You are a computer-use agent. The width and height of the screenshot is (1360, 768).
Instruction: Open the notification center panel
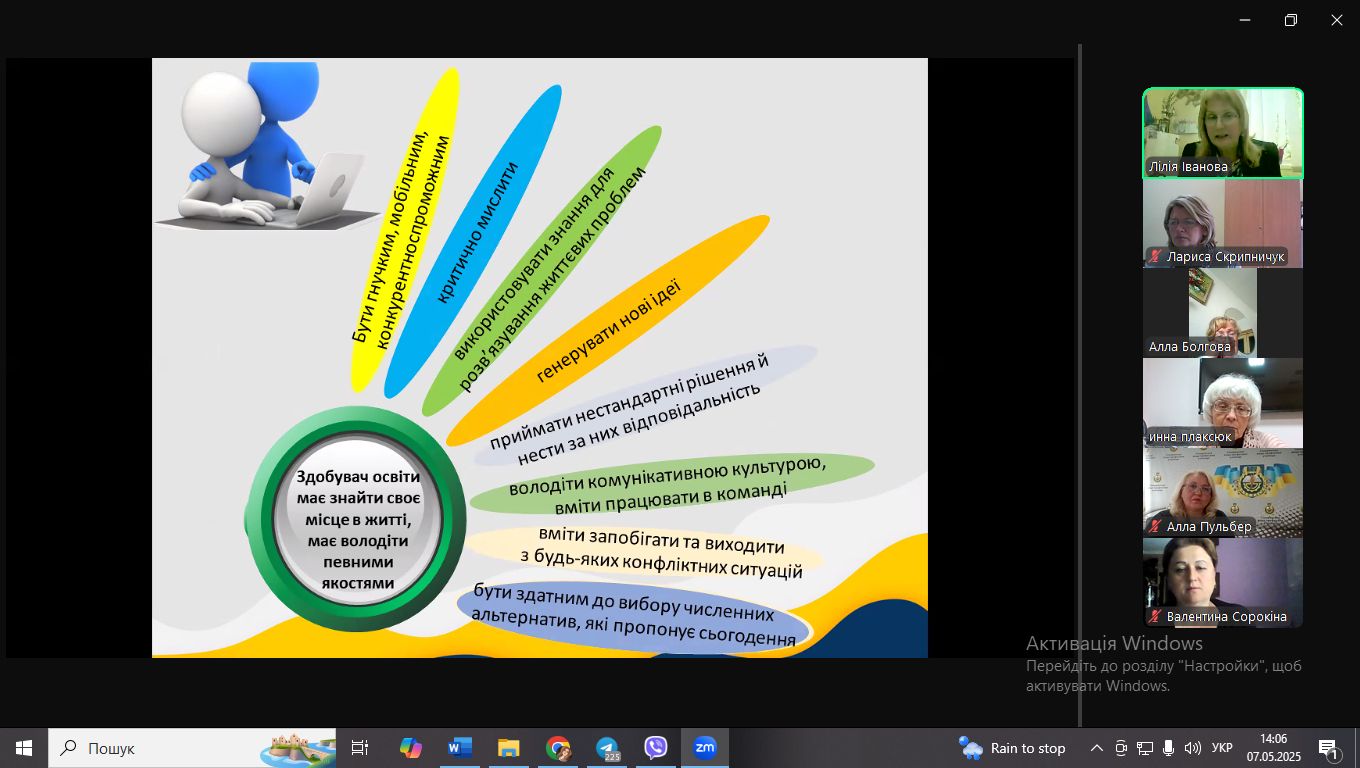[1329, 748]
